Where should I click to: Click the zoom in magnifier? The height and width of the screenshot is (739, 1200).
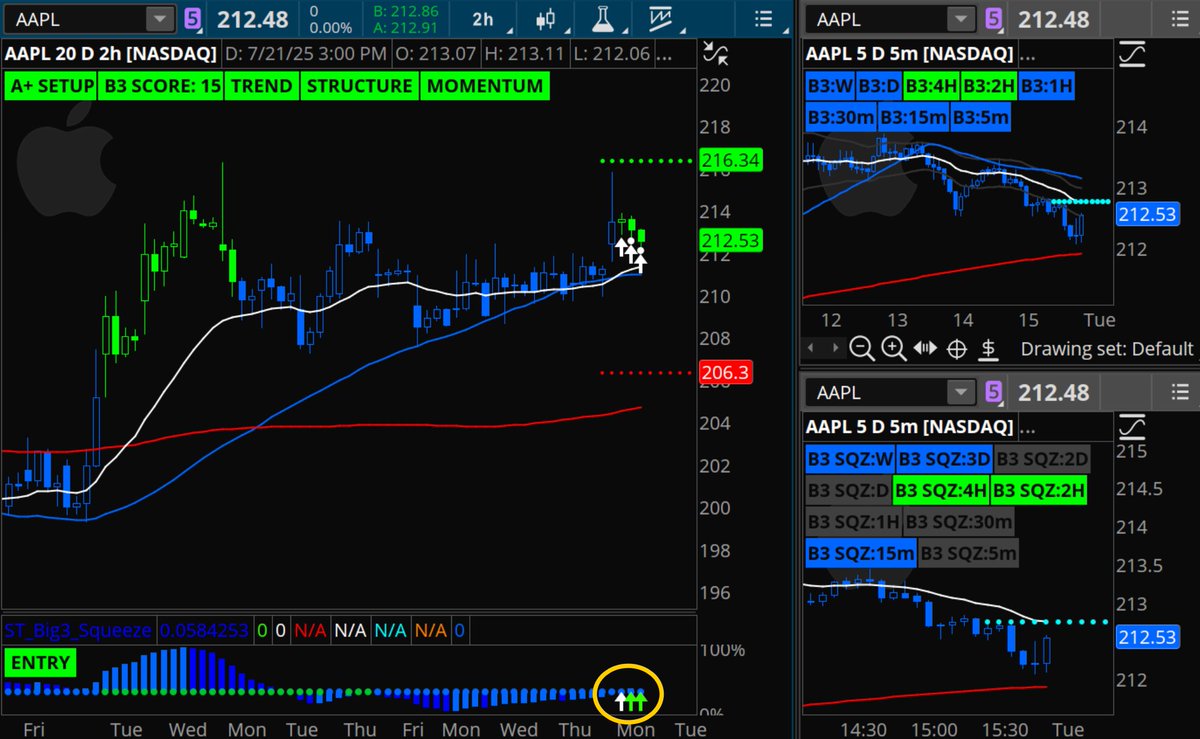point(893,349)
